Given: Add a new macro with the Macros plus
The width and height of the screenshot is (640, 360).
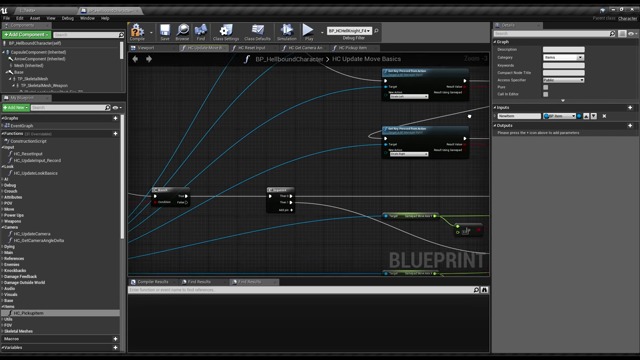Looking at the screenshot, I should click(x=116, y=339).
